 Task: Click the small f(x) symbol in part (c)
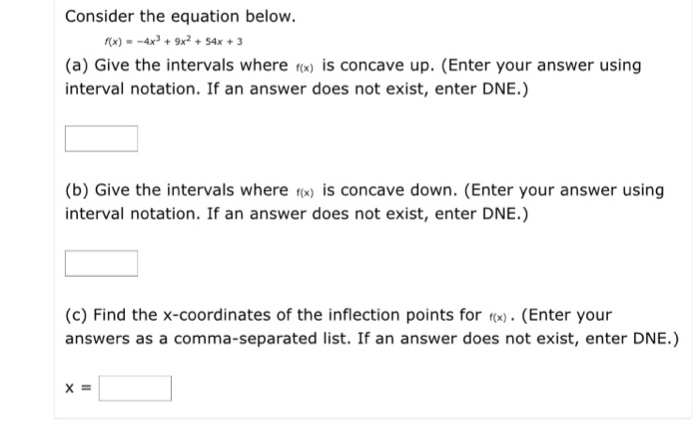pyautogui.click(x=498, y=318)
